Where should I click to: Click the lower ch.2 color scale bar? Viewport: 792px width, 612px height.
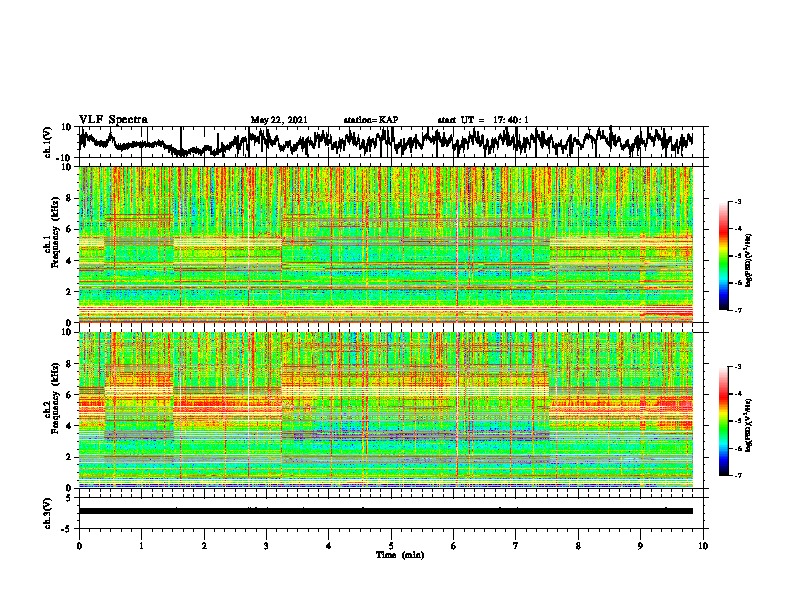pyautogui.click(x=724, y=421)
